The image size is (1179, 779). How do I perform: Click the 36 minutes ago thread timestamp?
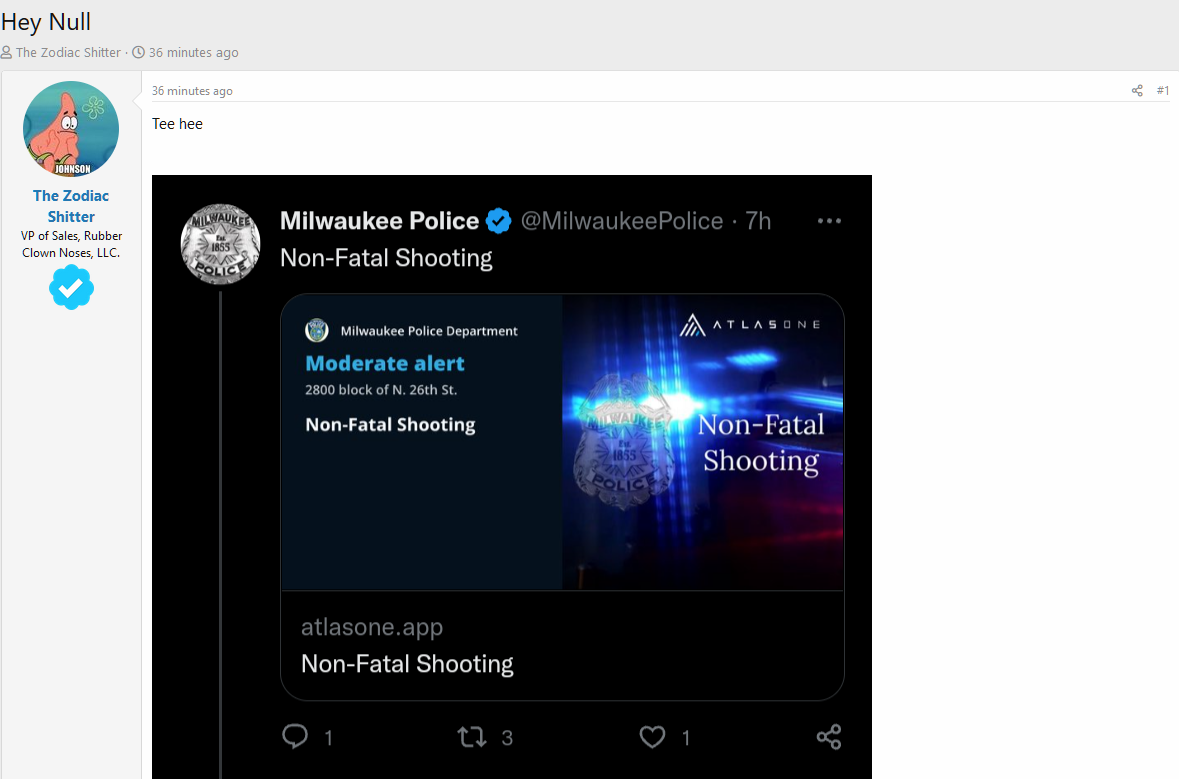[193, 53]
